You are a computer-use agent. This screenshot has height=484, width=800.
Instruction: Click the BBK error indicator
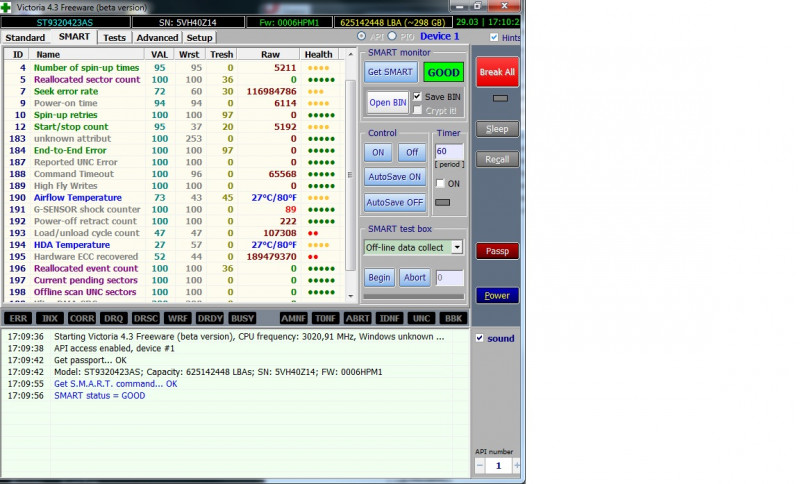[454, 318]
